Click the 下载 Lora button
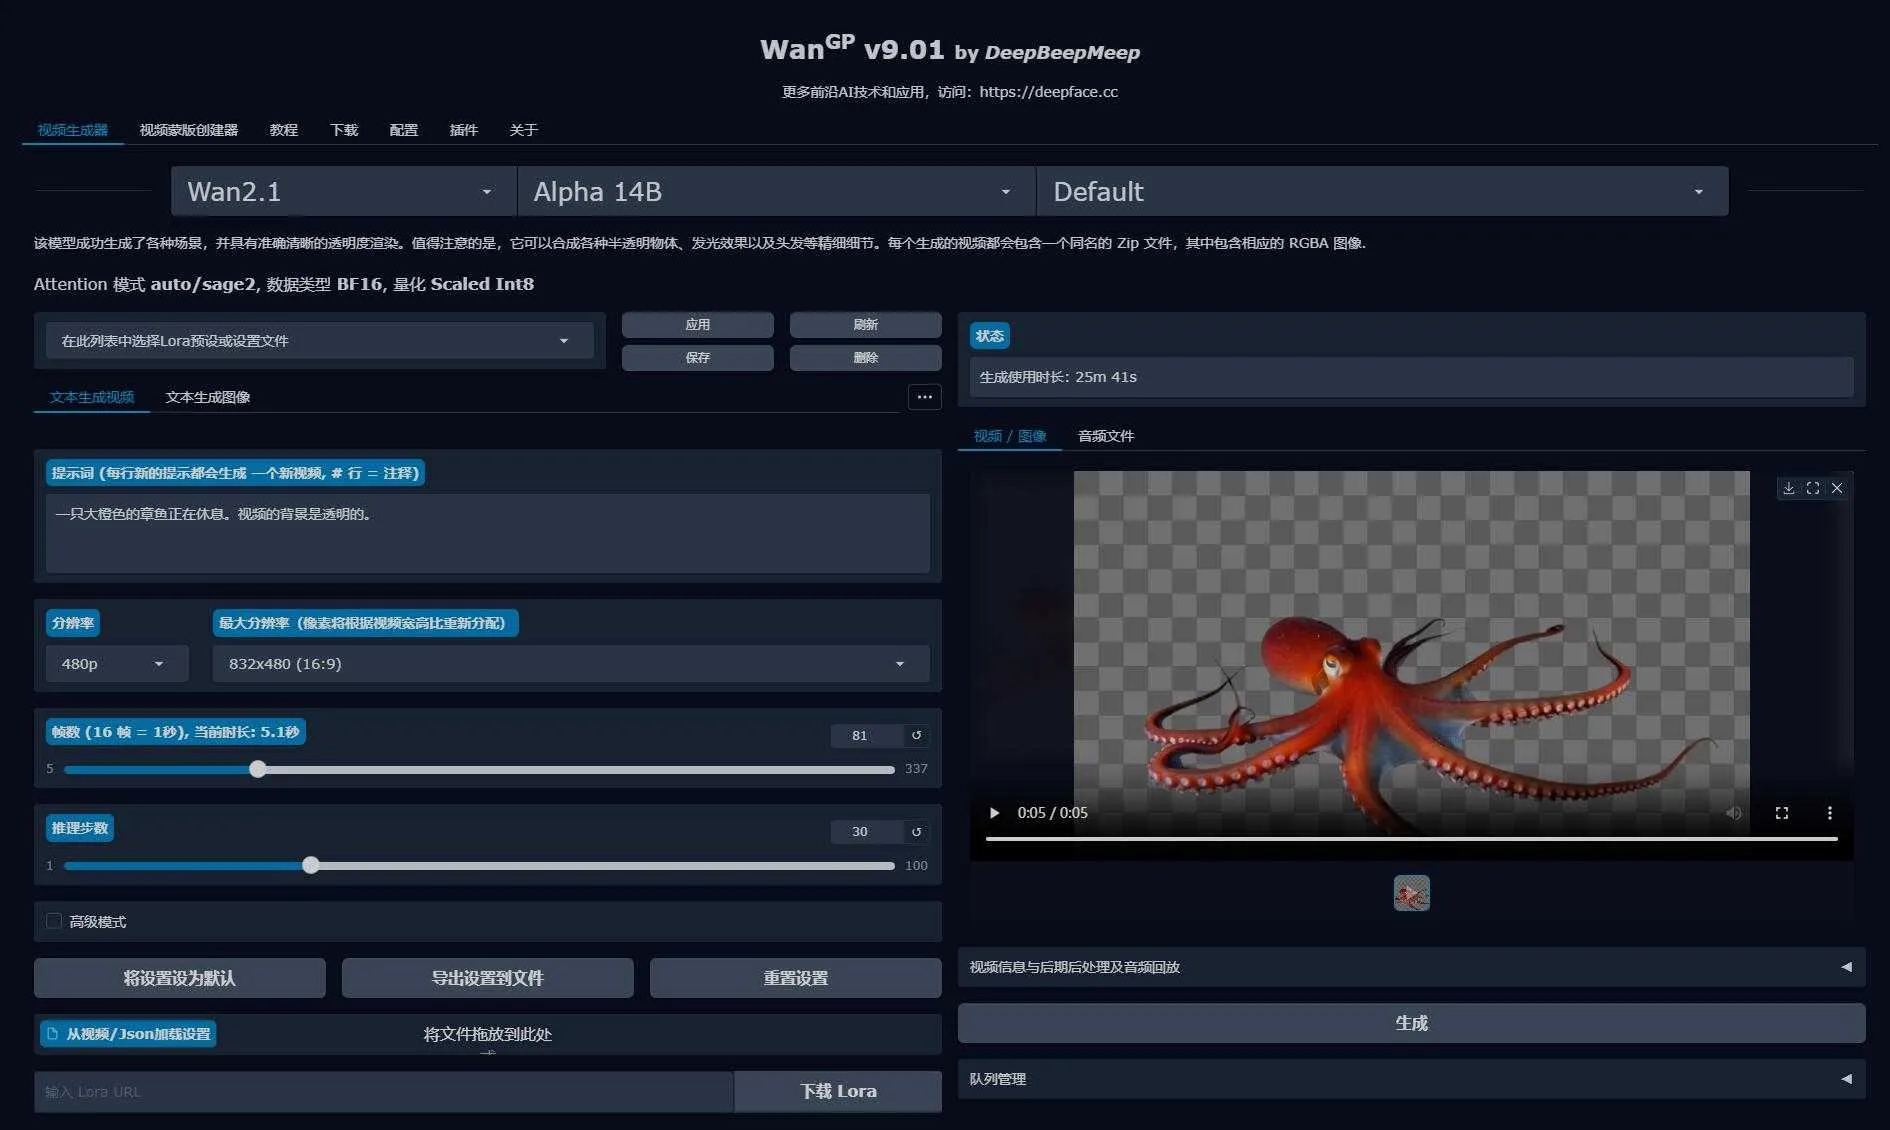The image size is (1890, 1130). tap(837, 1091)
